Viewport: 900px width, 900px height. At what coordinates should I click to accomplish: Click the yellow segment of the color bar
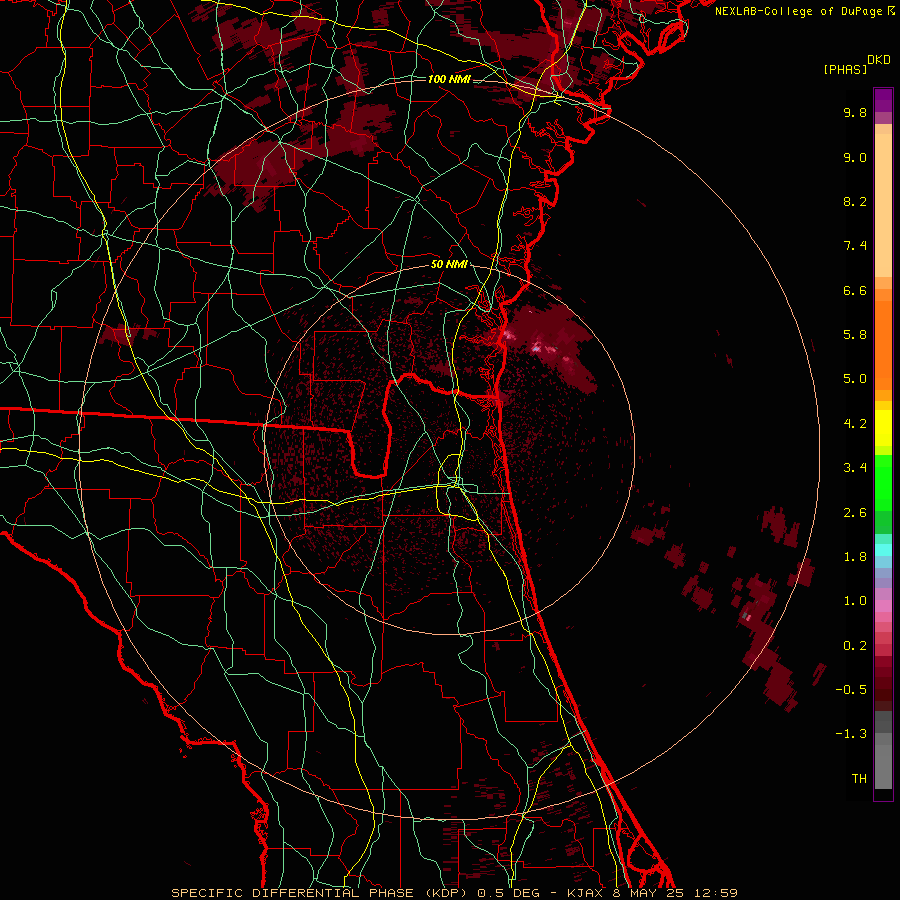coord(883,428)
